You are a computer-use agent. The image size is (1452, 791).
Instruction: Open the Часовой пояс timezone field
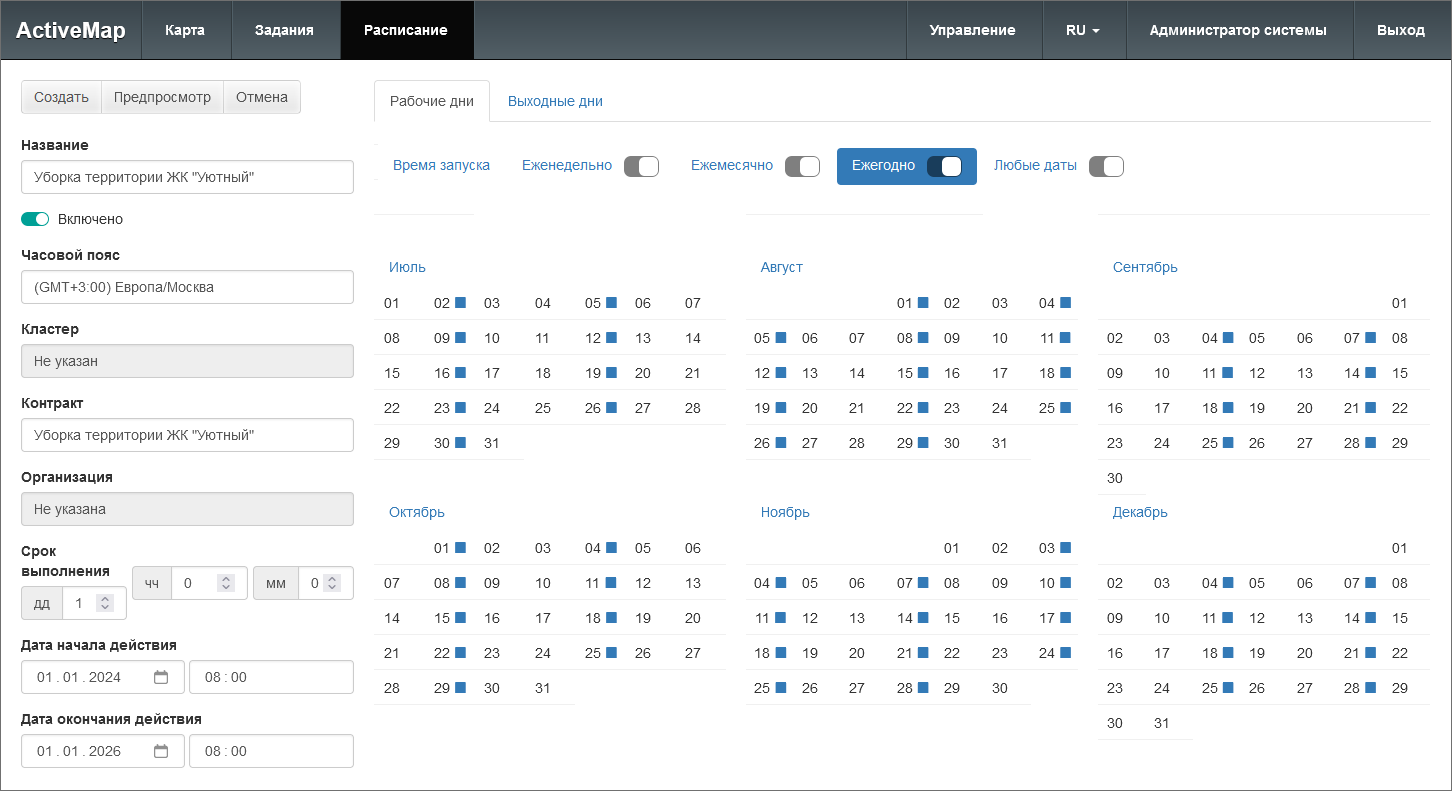coord(187,287)
